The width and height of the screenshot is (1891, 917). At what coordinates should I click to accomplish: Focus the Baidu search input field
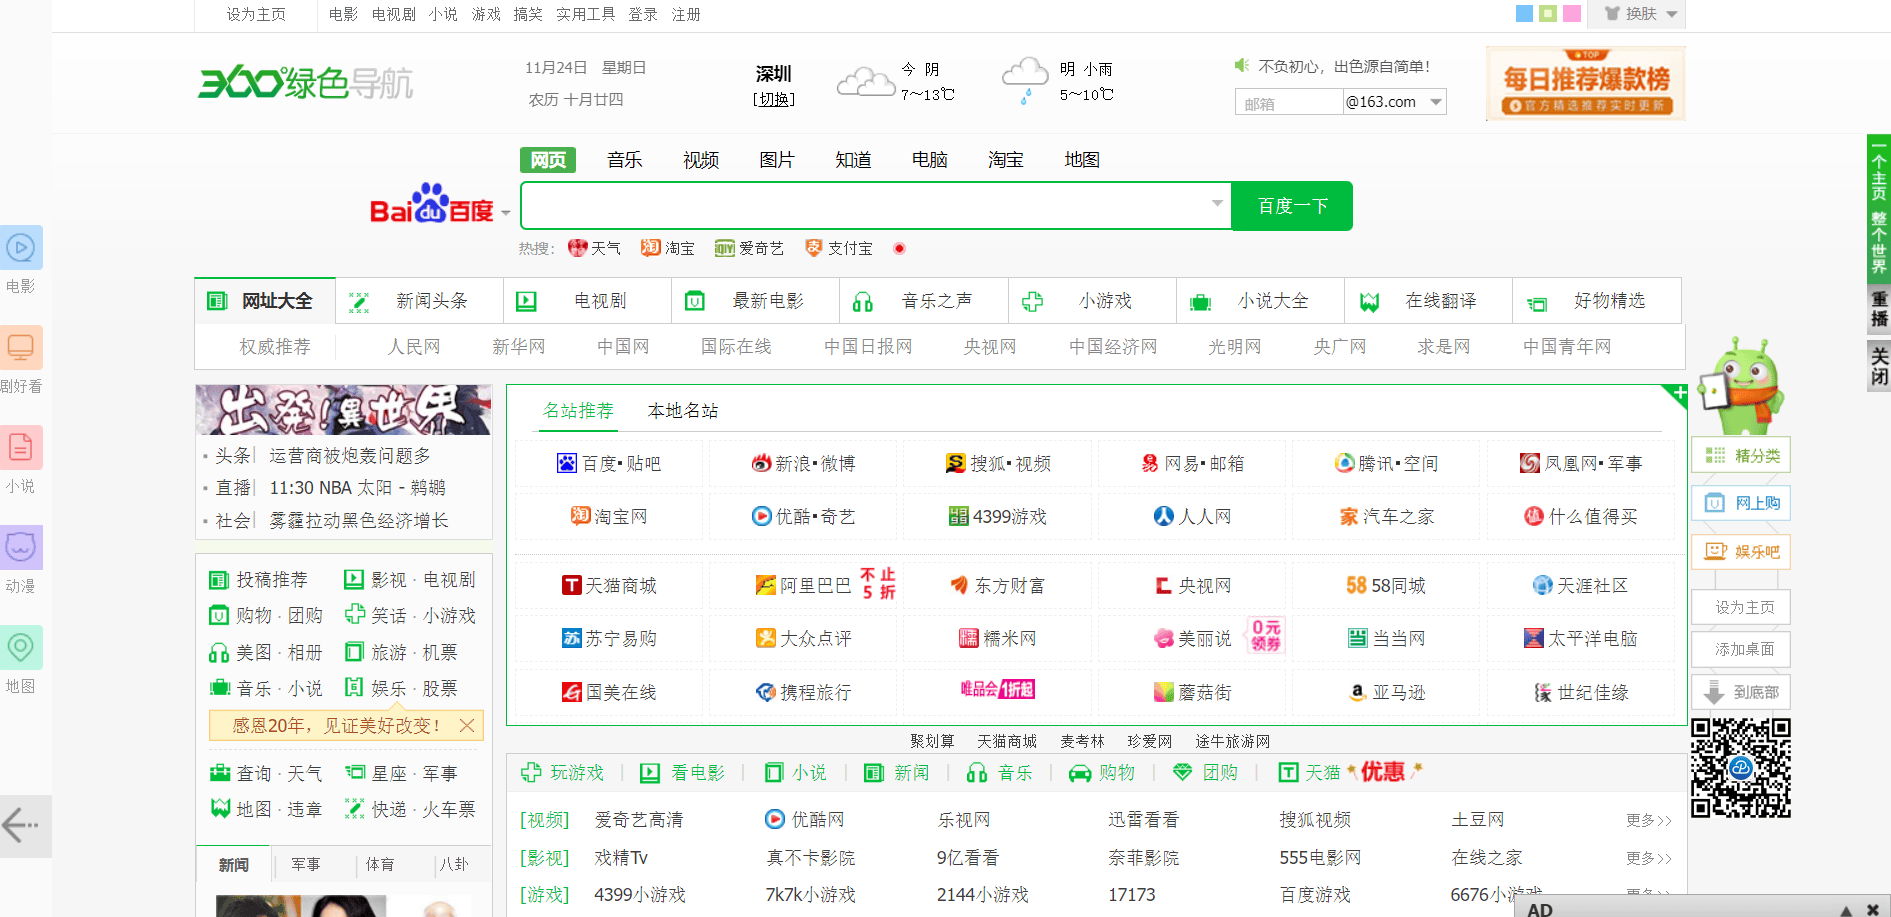coord(875,206)
